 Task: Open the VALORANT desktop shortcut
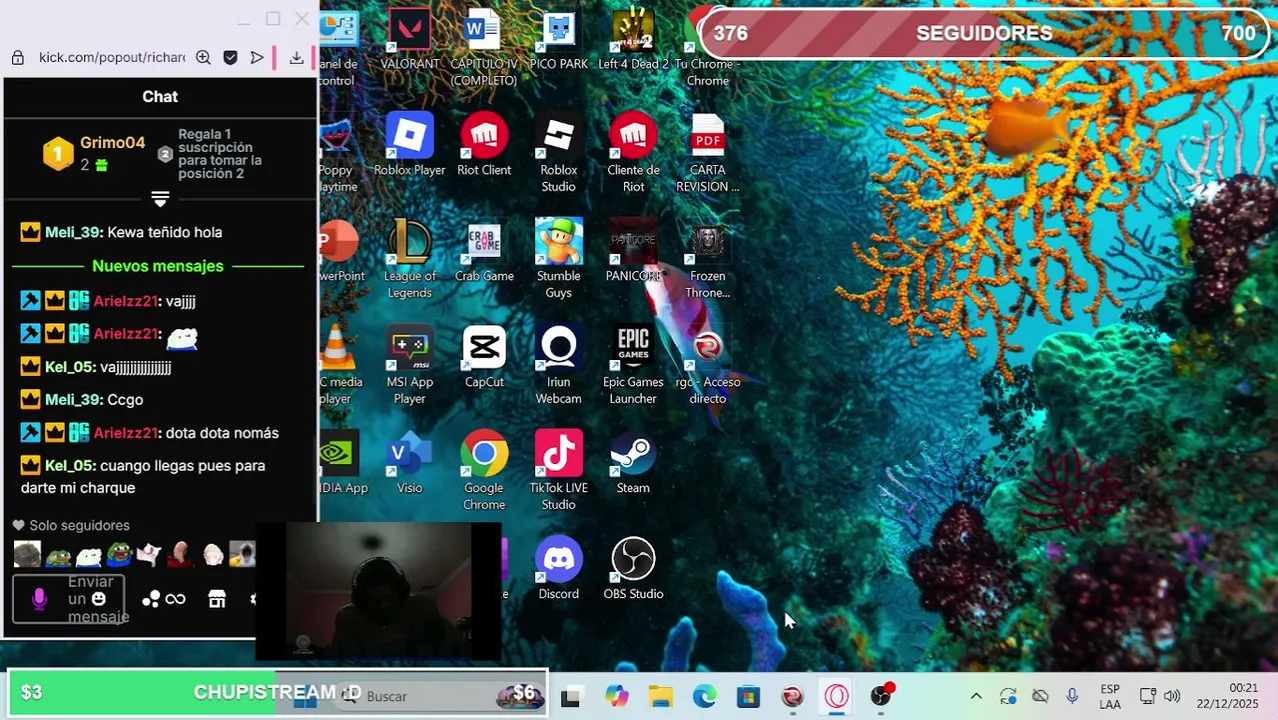(409, 40)
